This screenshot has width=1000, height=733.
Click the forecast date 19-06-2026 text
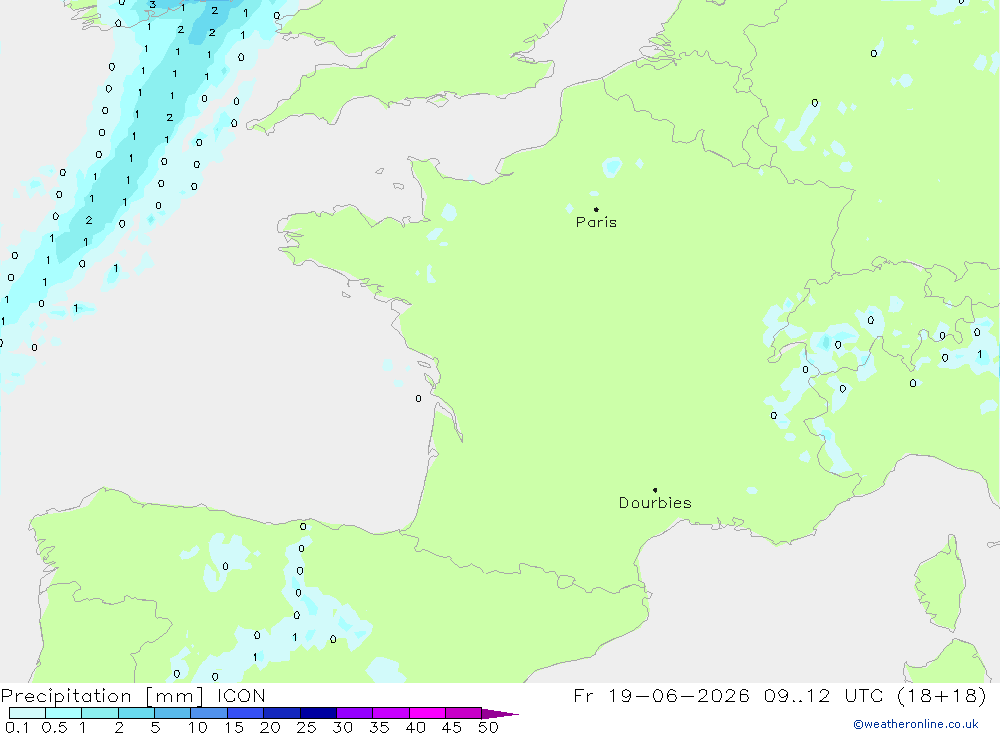coord(680,695)
